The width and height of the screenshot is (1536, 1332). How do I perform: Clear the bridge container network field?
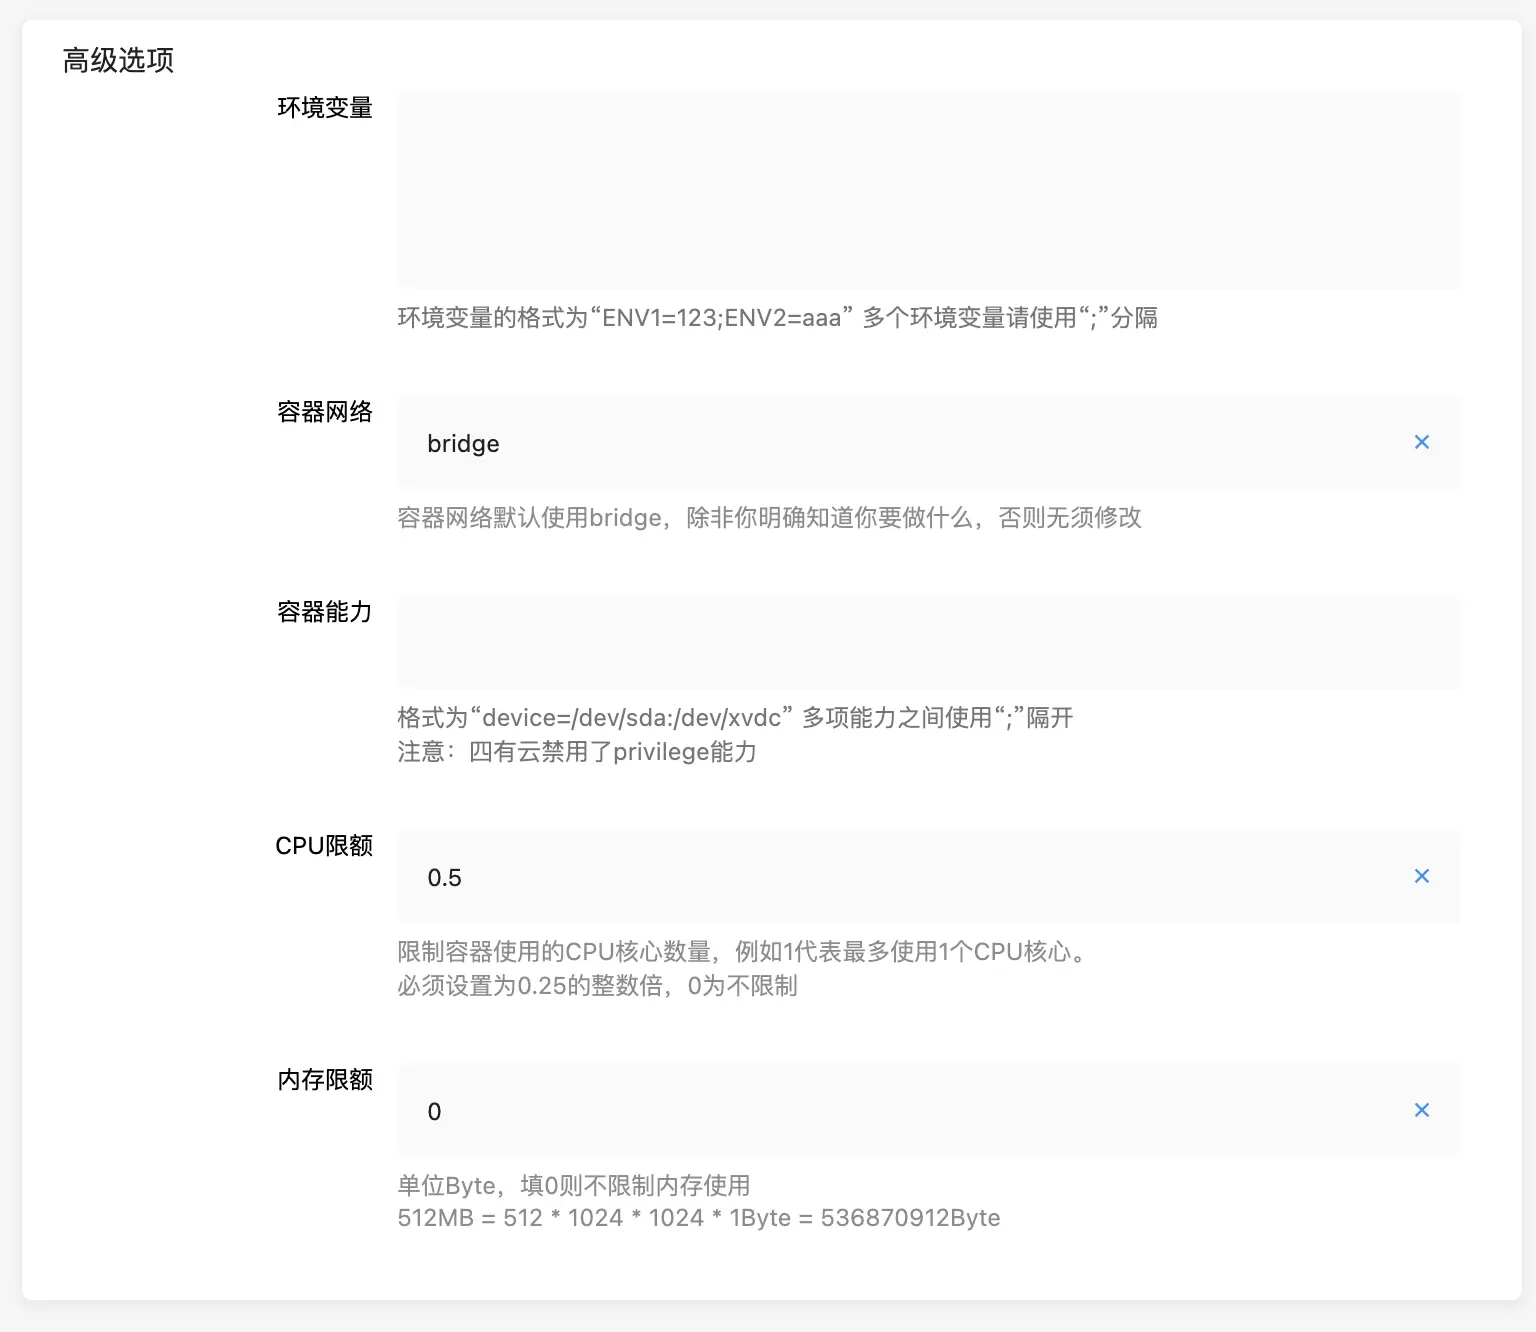pyautogui.click(x=1421, y=442)
